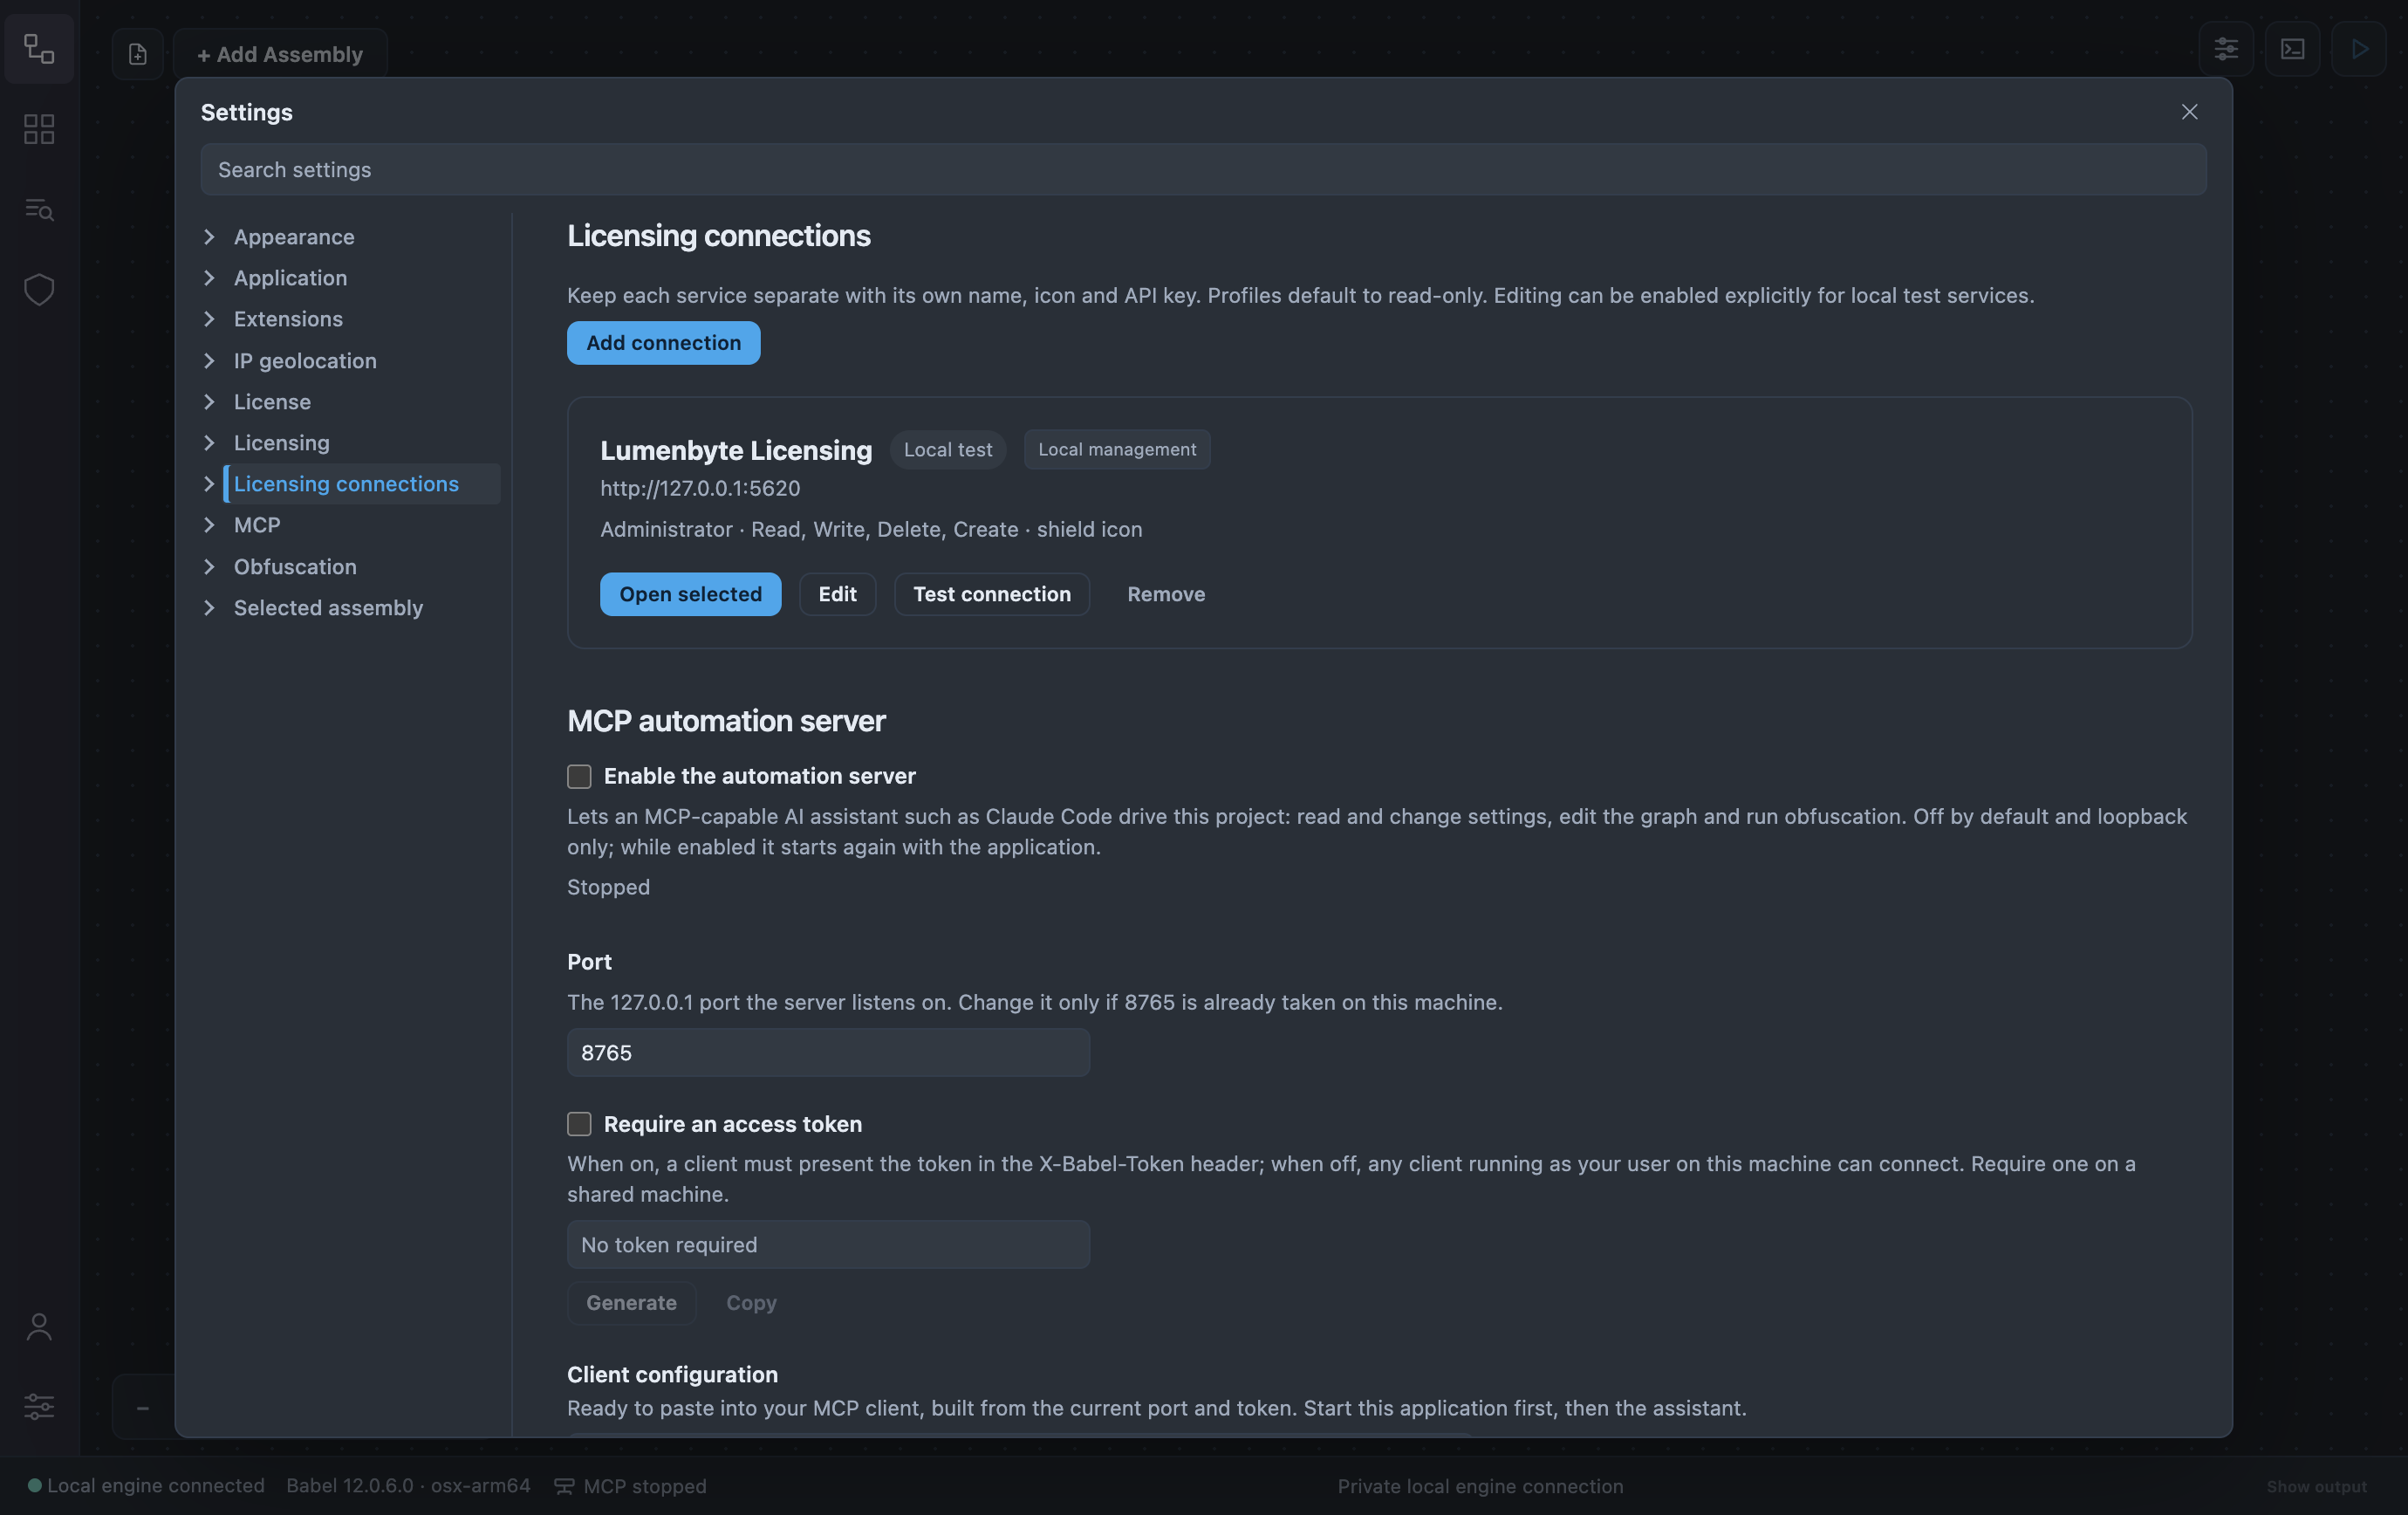Viewport: 2408px width, 1515px height.
Task: Open the user account sidebar icon
Action: [39, 1326]
